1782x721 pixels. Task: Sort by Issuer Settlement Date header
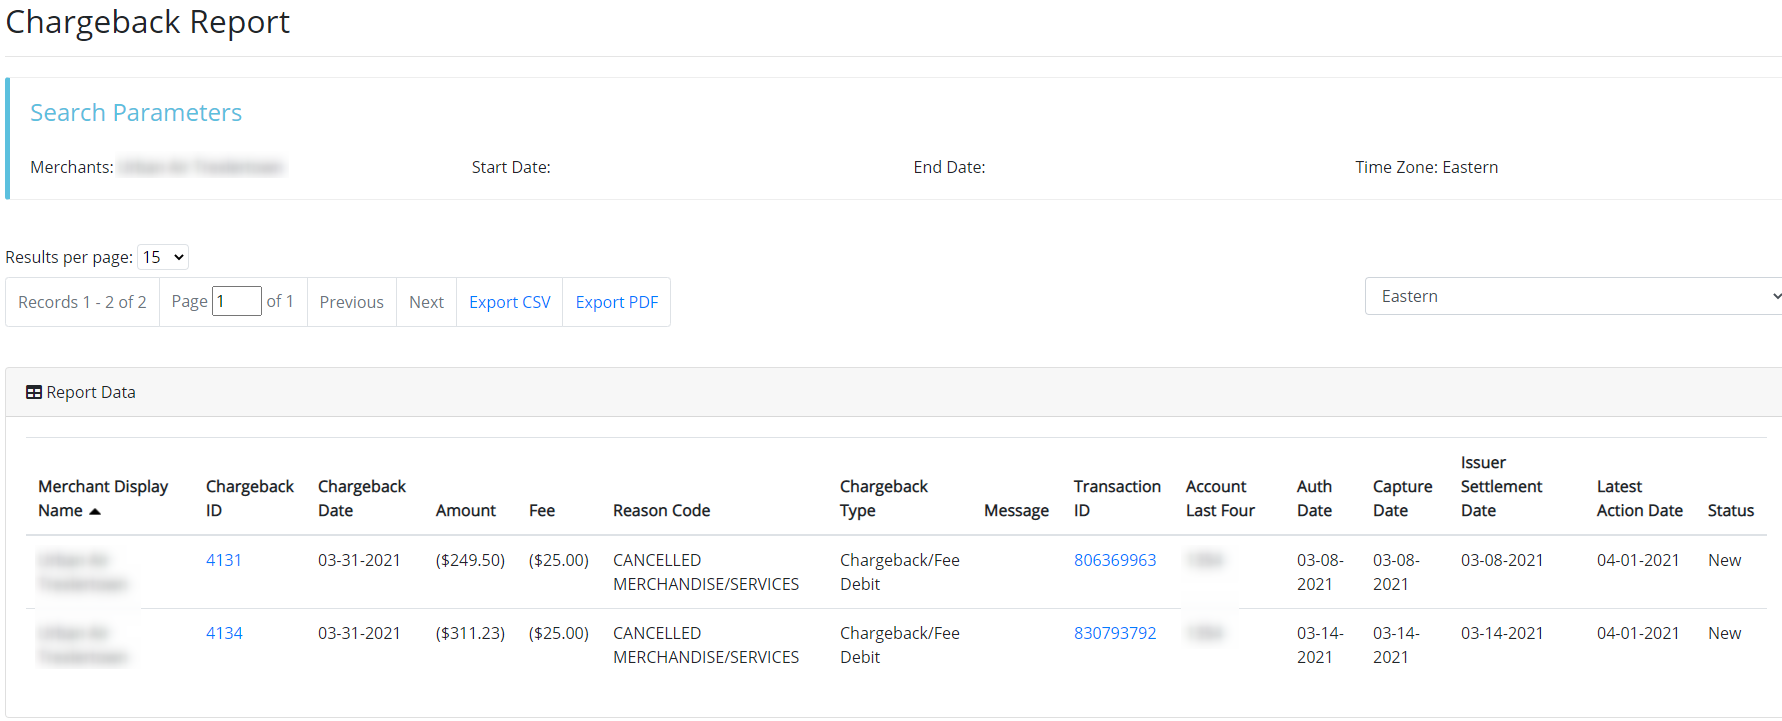click(x=1501, y=486)
